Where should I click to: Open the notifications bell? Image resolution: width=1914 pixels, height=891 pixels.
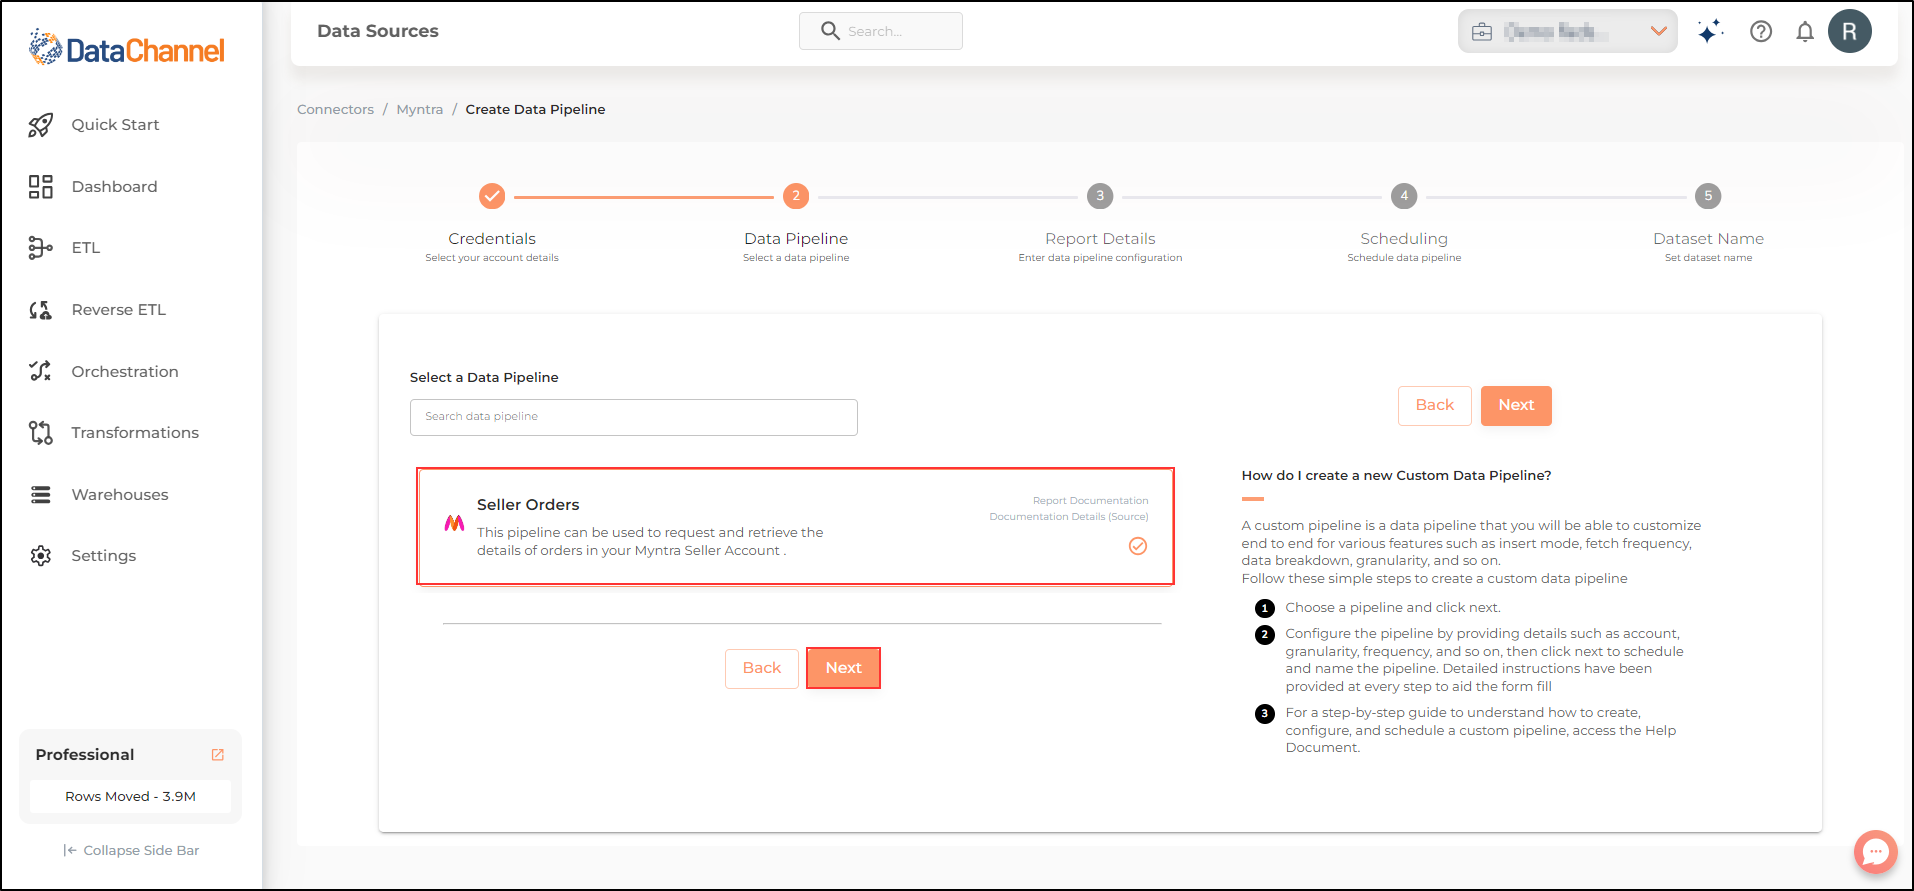coord(1805,31)
